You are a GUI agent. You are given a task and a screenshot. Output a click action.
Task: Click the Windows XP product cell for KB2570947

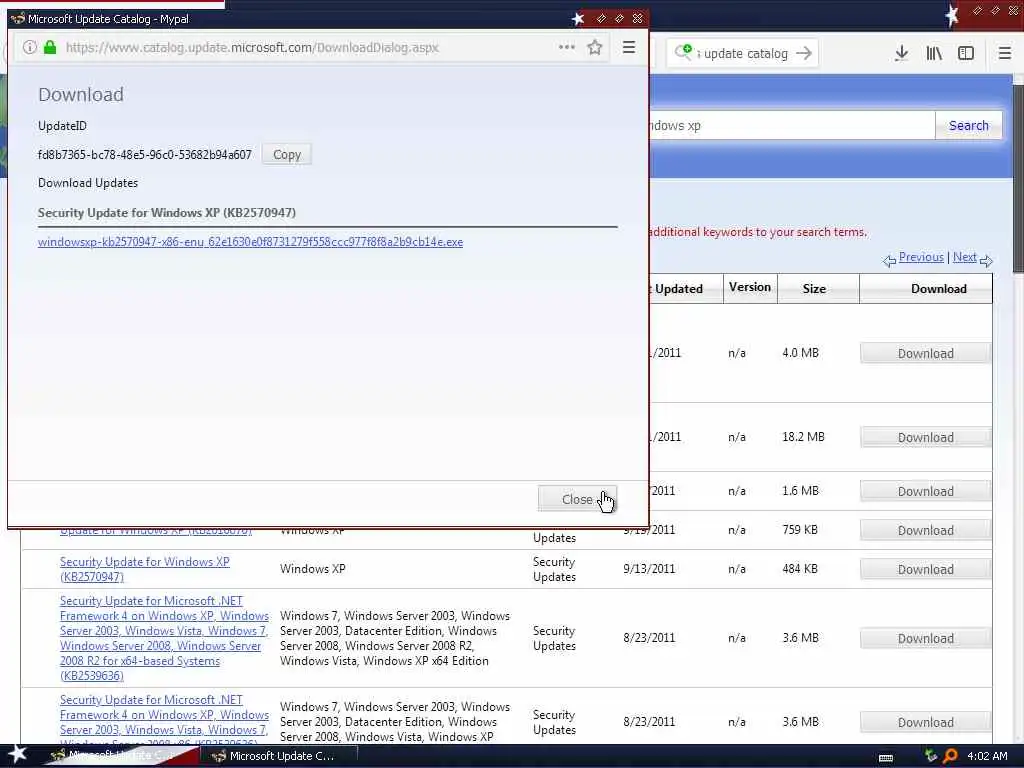[313, 569]
